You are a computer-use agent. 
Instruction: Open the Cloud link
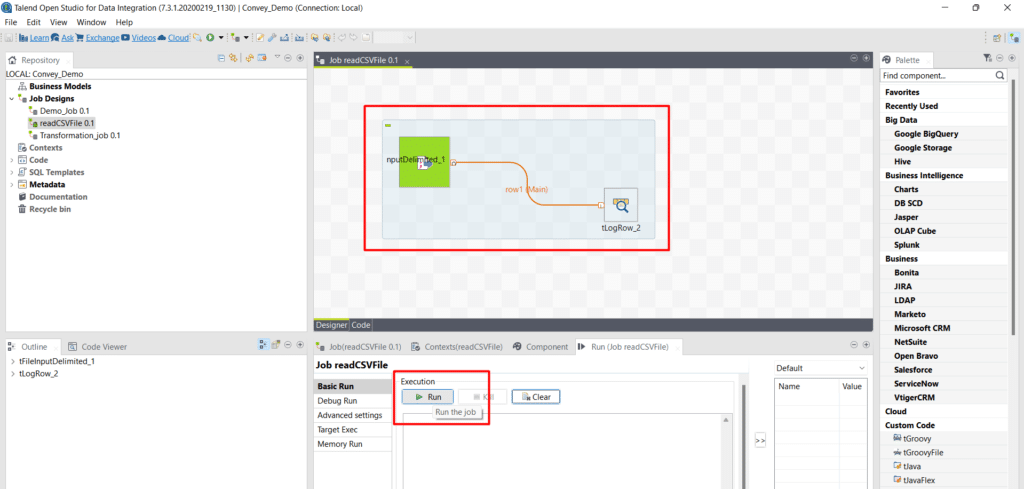[x=178, y=38]
